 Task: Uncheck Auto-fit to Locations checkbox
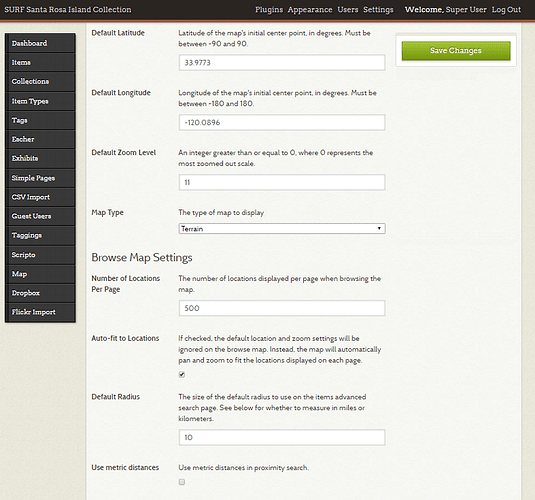pyautogui.click(x=182, y=374)
